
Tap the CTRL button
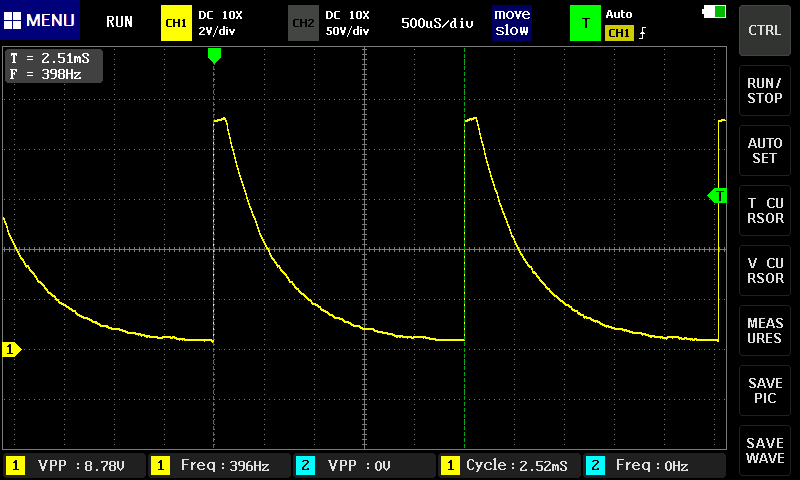click(x=764, y=31)
